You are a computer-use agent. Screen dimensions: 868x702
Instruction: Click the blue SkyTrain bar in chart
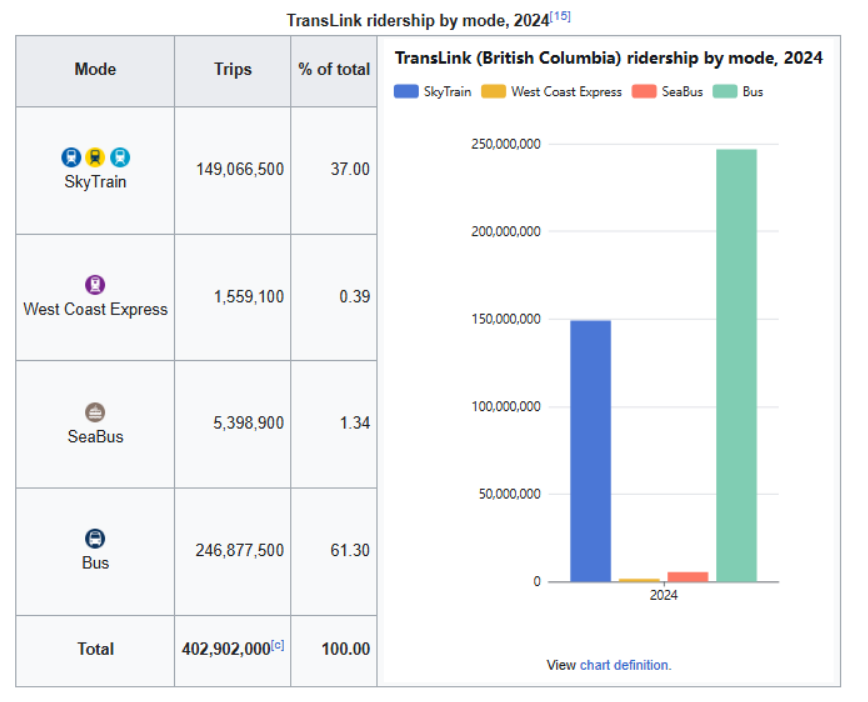[x=590, y=450]
